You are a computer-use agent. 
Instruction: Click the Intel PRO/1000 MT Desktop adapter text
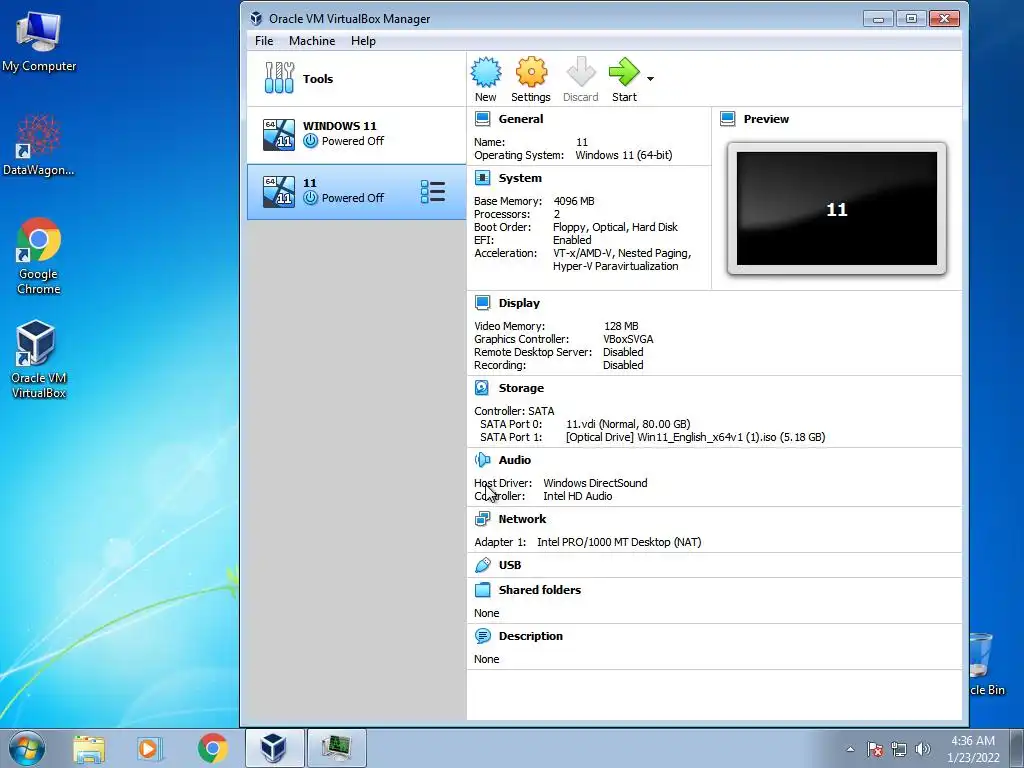(x=619, y=542)
